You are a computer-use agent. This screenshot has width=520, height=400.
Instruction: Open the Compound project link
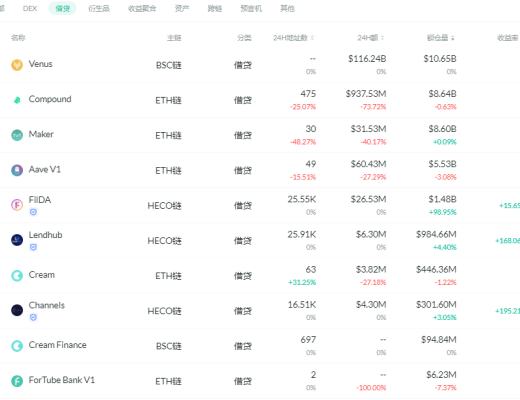50,99
